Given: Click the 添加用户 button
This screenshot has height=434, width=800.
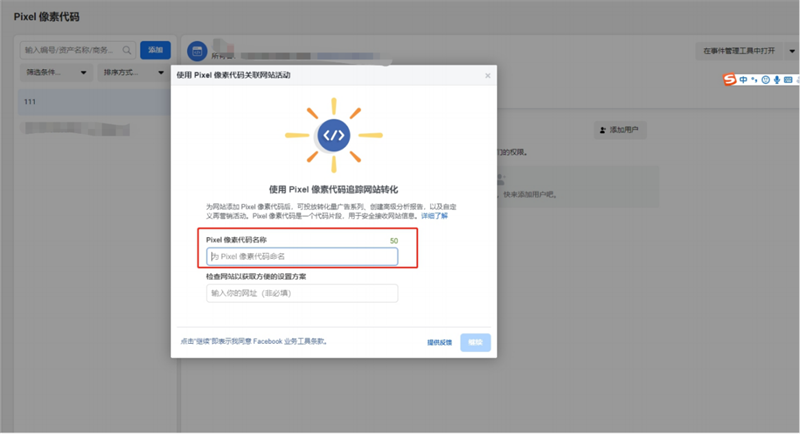Looking at the screenshot, I should click(x=620, y=130).
